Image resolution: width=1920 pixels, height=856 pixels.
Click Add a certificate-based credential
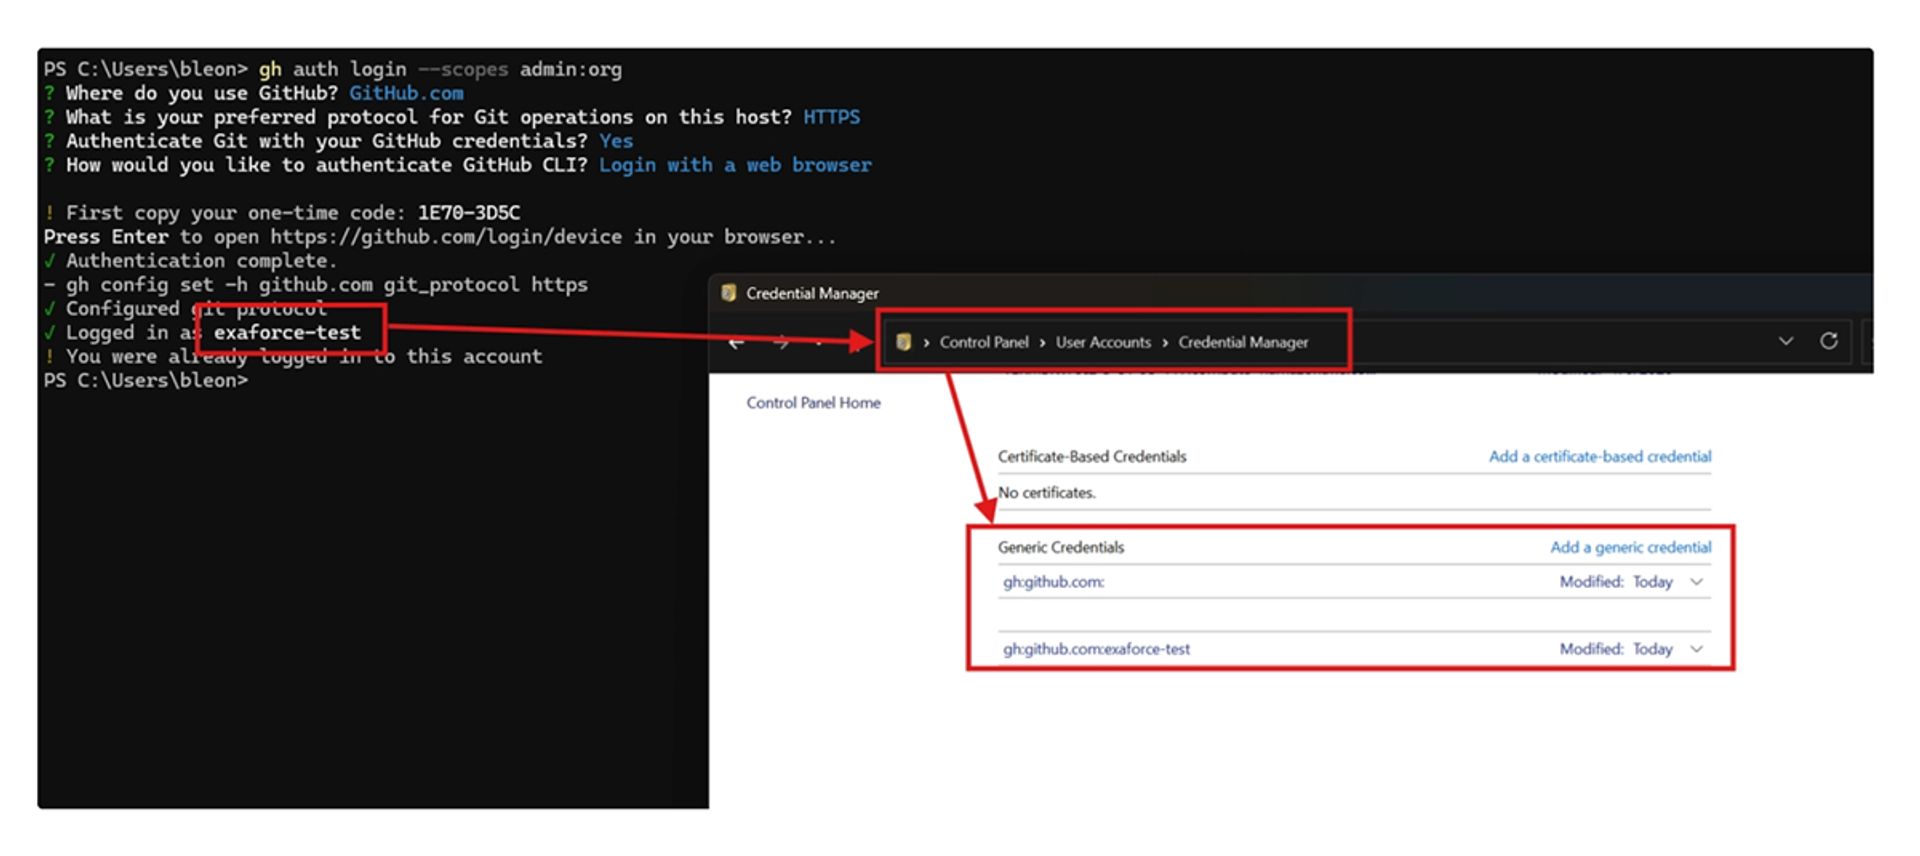tap(1600, 457)
